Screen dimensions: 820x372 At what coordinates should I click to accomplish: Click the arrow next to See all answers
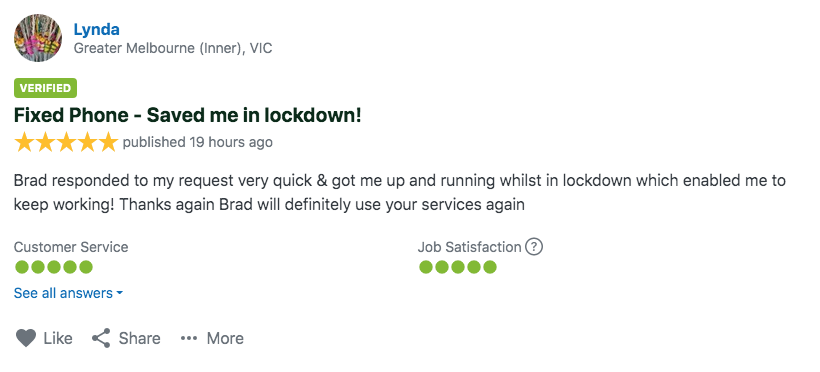click(x=119, y=294)
